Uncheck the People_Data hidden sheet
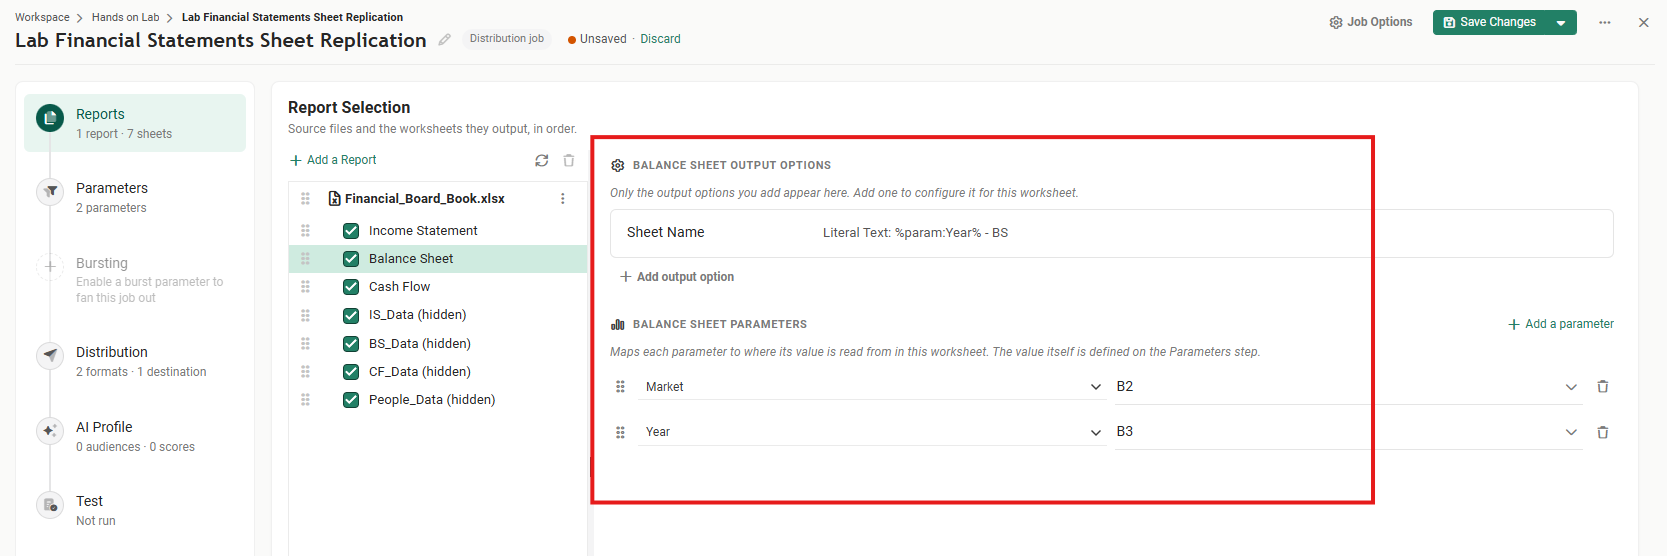Screen dimensions: 1667x556 (x=351, y=400)
